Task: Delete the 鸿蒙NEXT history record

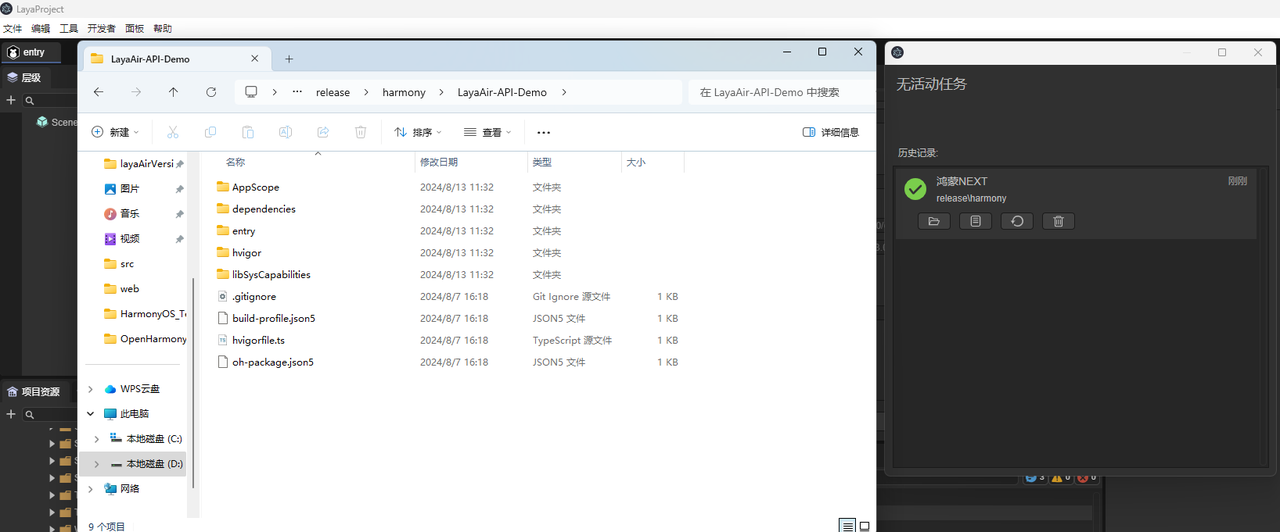Action: tap(1058, 221)
